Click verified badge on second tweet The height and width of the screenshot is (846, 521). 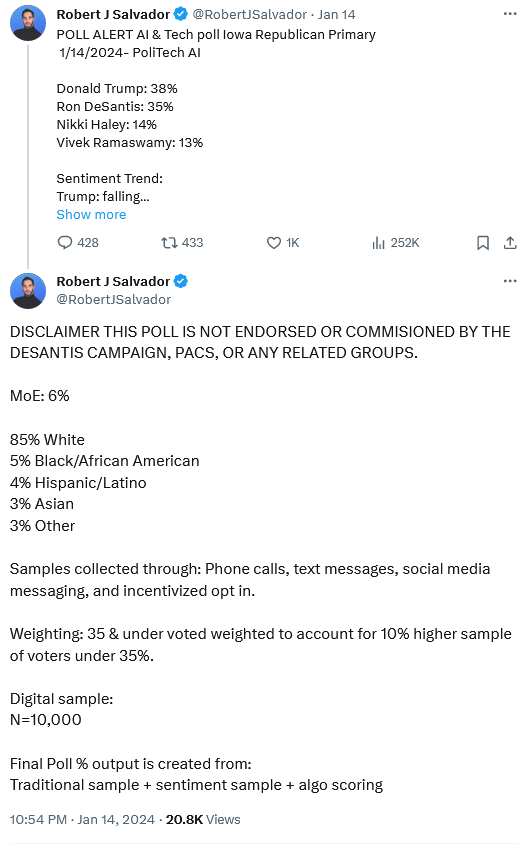(180, 281)
